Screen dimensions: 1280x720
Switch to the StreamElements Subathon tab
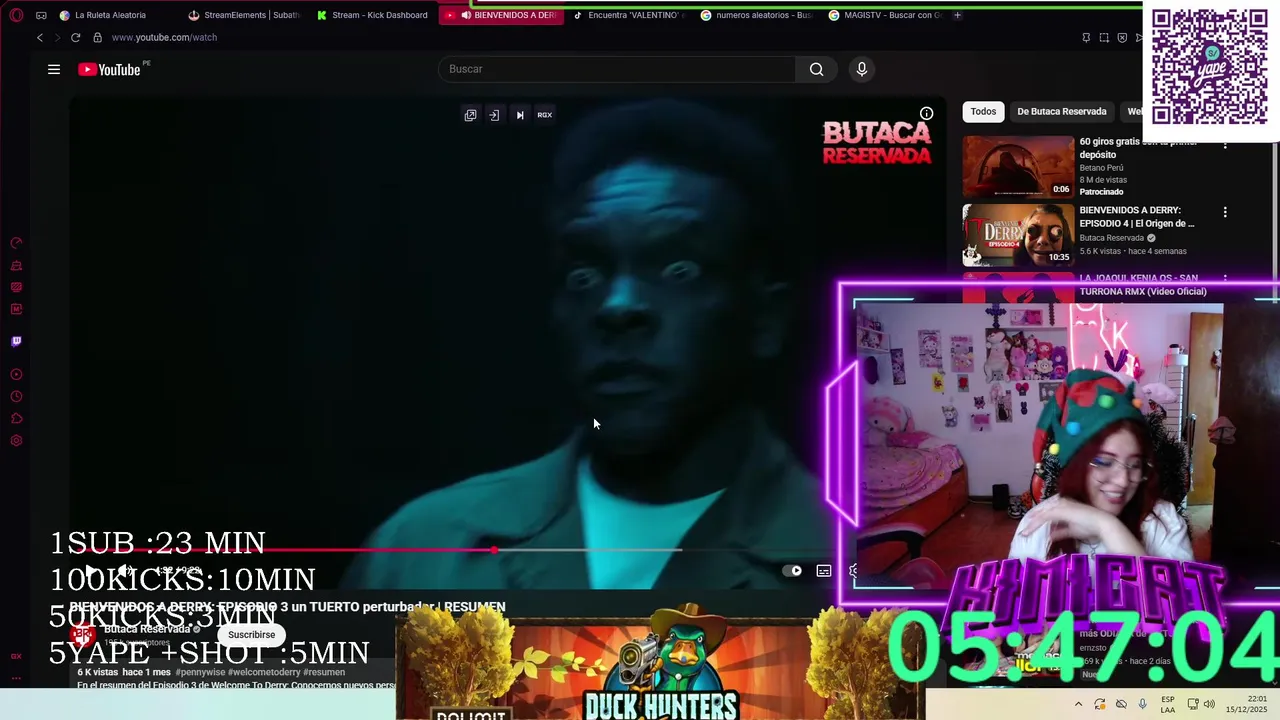244,15
